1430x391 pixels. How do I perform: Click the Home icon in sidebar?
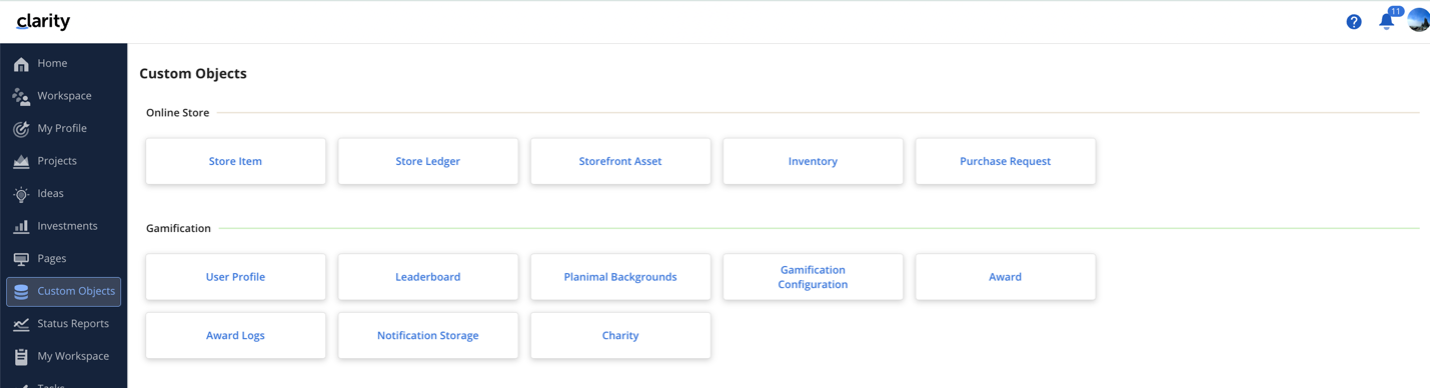coord(21,64)
